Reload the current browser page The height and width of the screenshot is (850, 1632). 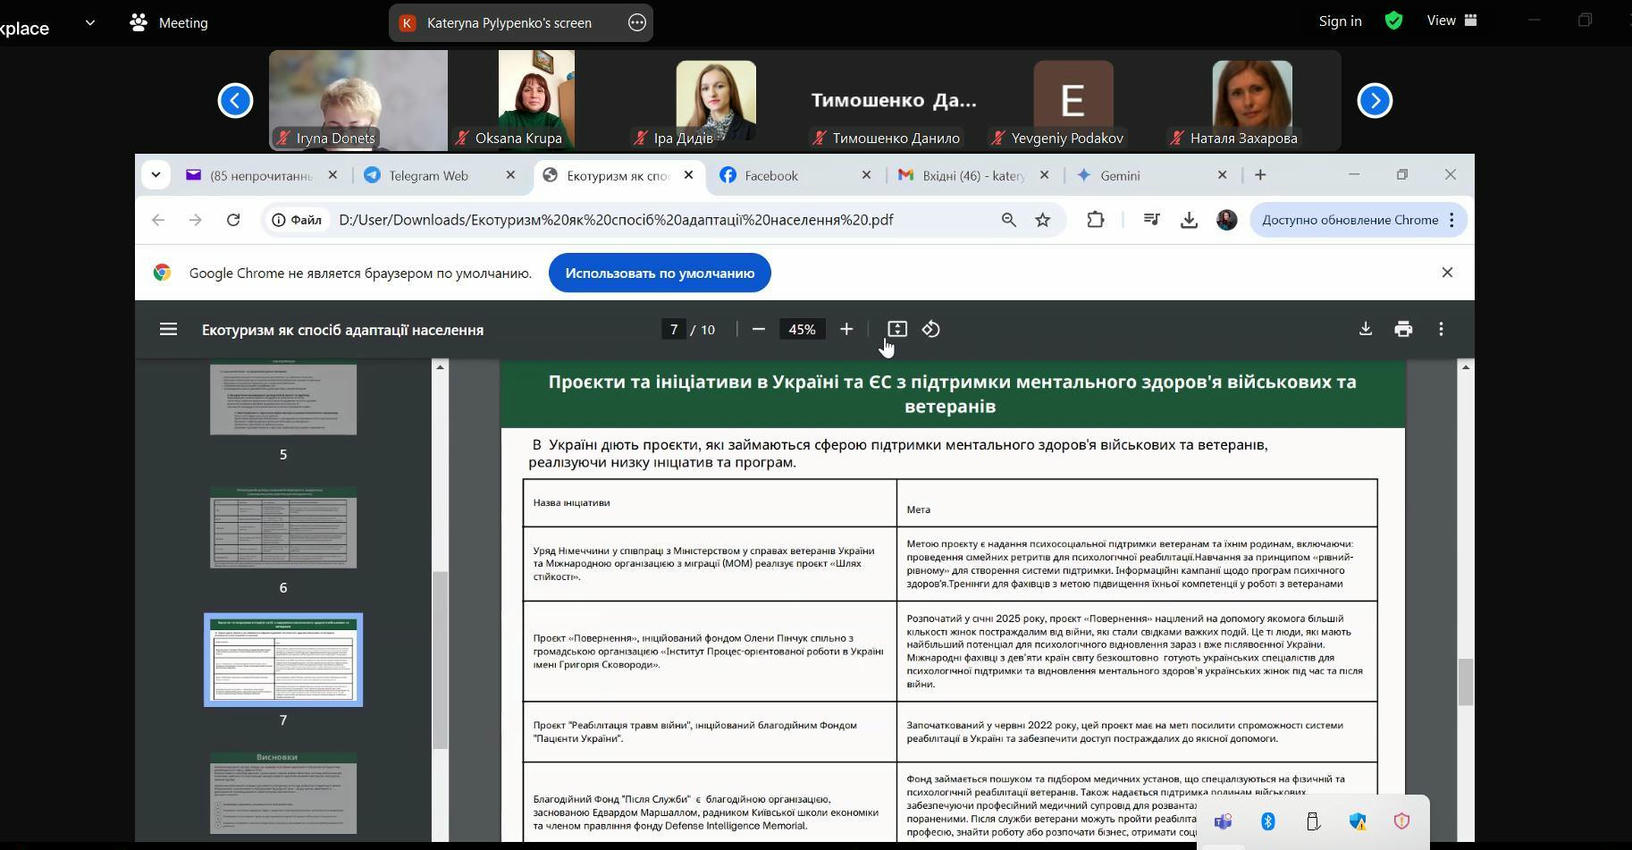tap(233, 220)
